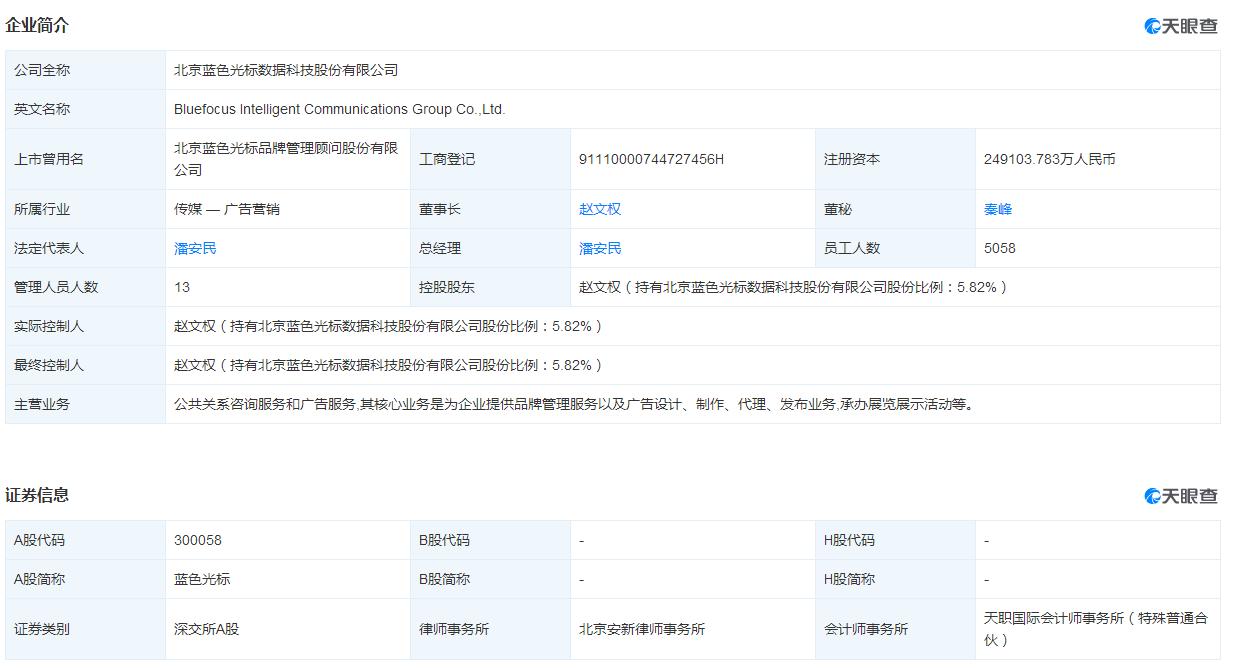The height and width of the screenshot is (668, 1237).
Task: Select accounting firm 天职国际会计师事务所
Action: 1096,629
